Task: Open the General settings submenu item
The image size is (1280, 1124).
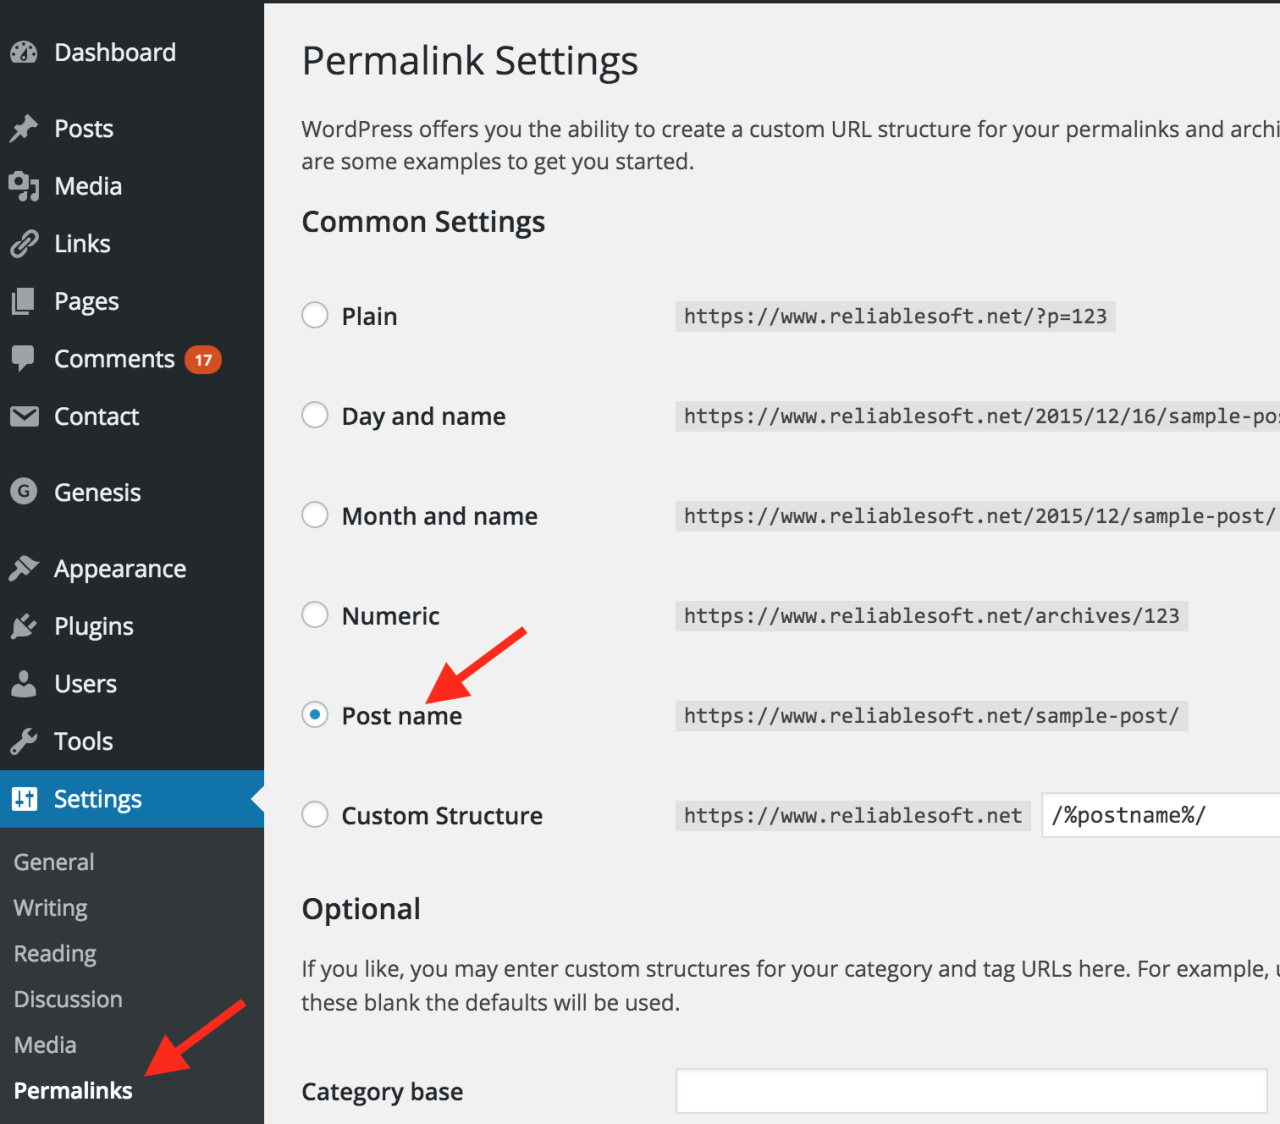Action: click(x=53, y=861)
